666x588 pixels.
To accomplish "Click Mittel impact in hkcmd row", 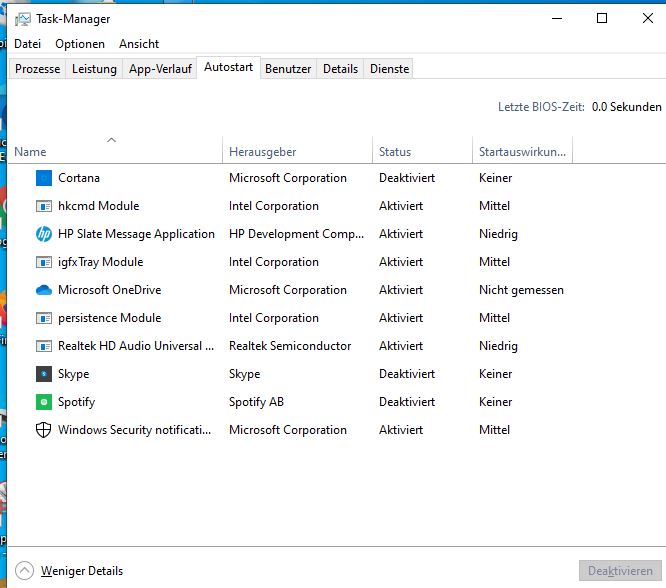I will [x=494, y=206].
